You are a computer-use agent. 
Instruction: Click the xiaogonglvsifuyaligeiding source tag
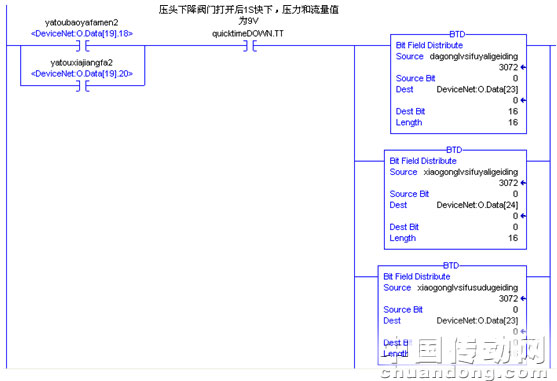(x=471, y=172)
